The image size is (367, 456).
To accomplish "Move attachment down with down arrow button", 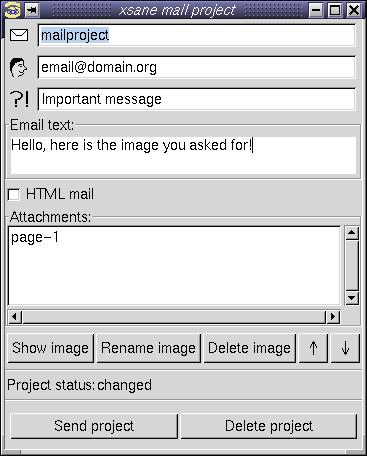I will pyautogui.click(x=345, y=348).
